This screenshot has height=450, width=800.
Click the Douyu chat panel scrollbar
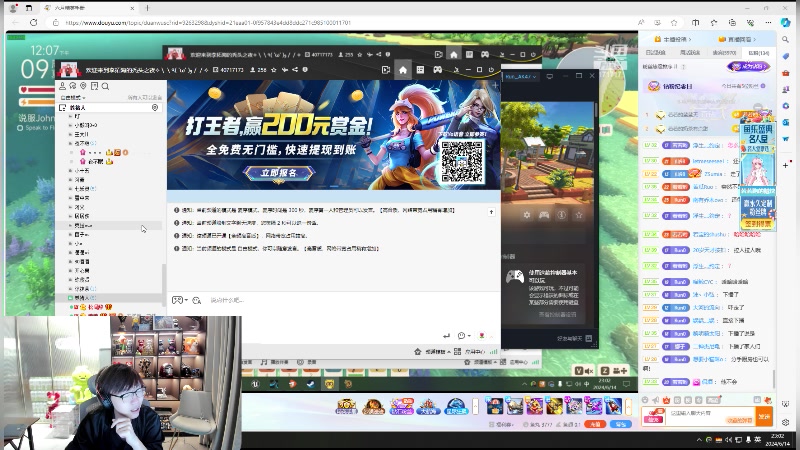tap(774, 378)
